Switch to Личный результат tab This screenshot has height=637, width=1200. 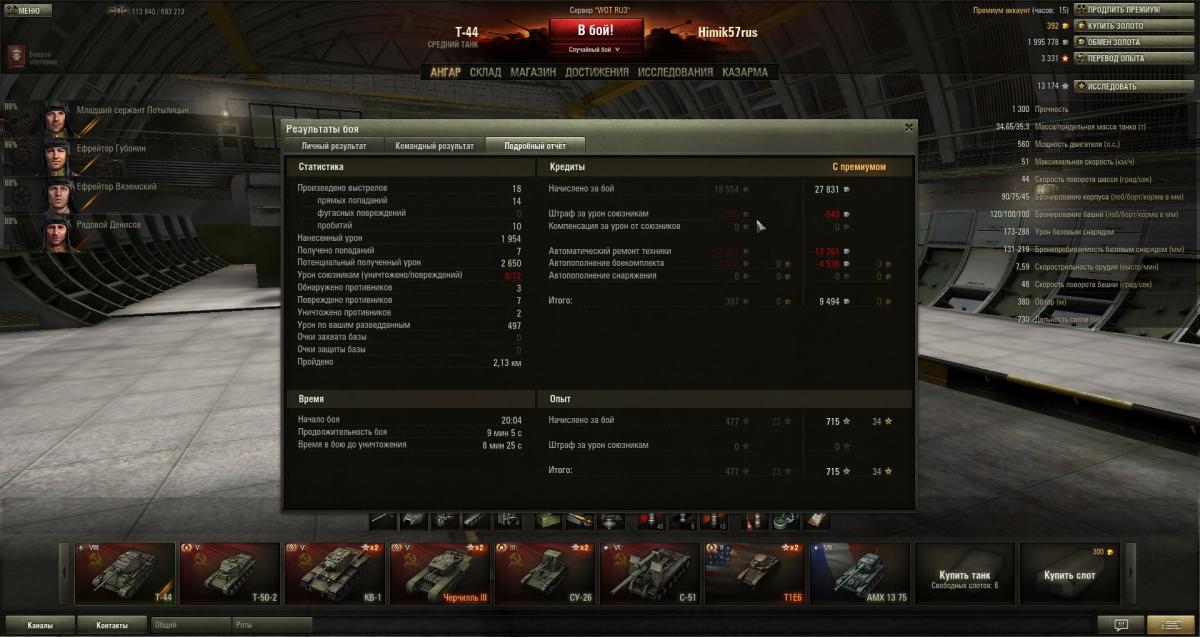click(333, 146)
